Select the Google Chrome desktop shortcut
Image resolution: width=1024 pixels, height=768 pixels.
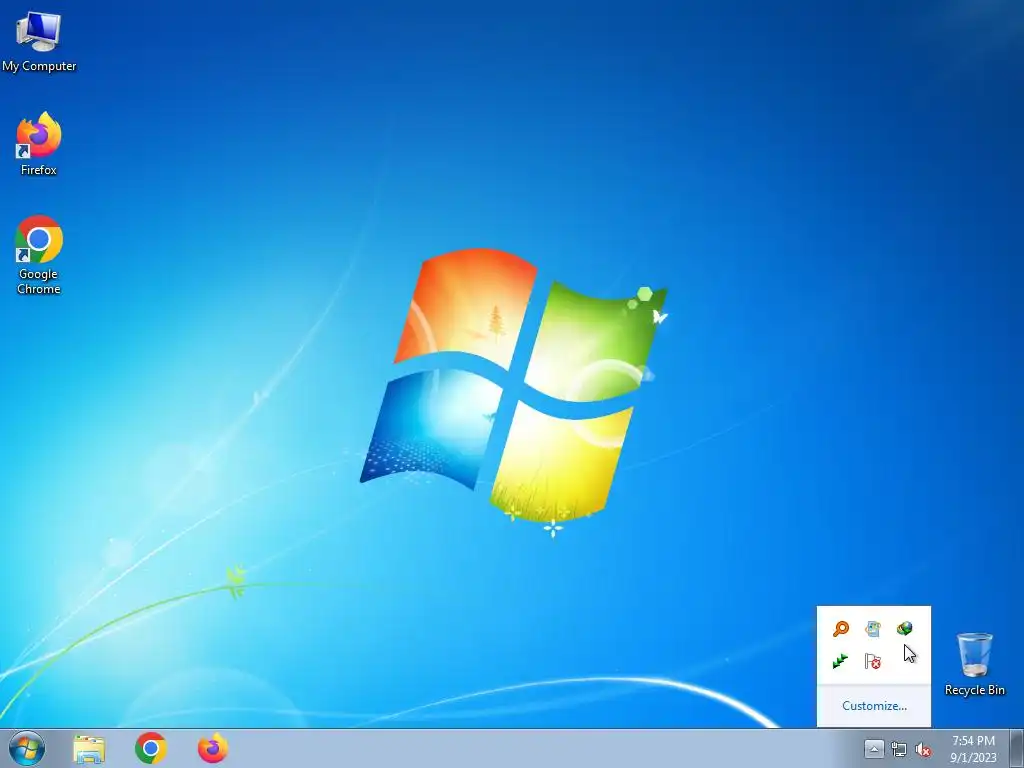pos(39,255)
